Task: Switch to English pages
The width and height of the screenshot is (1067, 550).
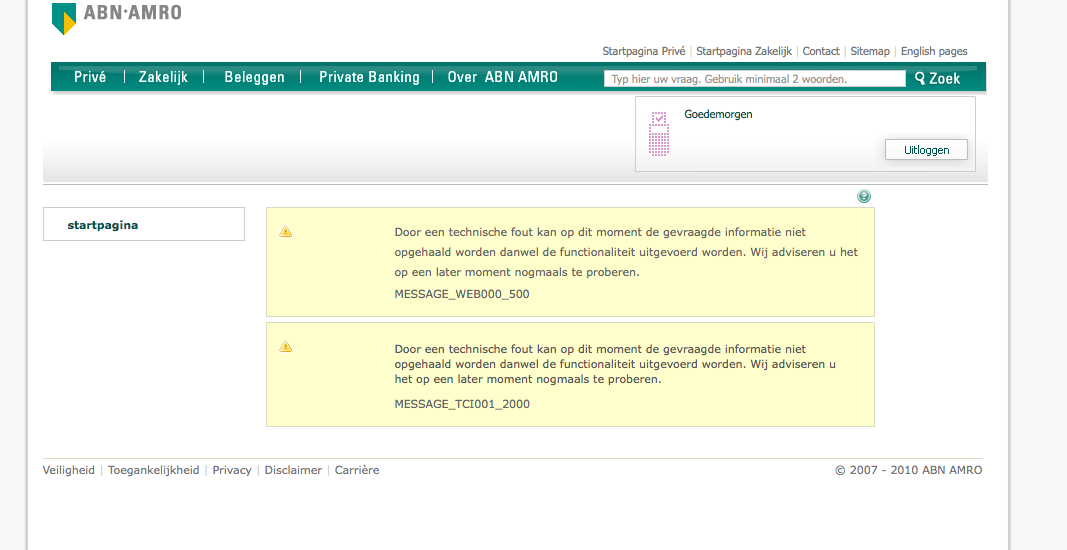Action: click(933, 51)
